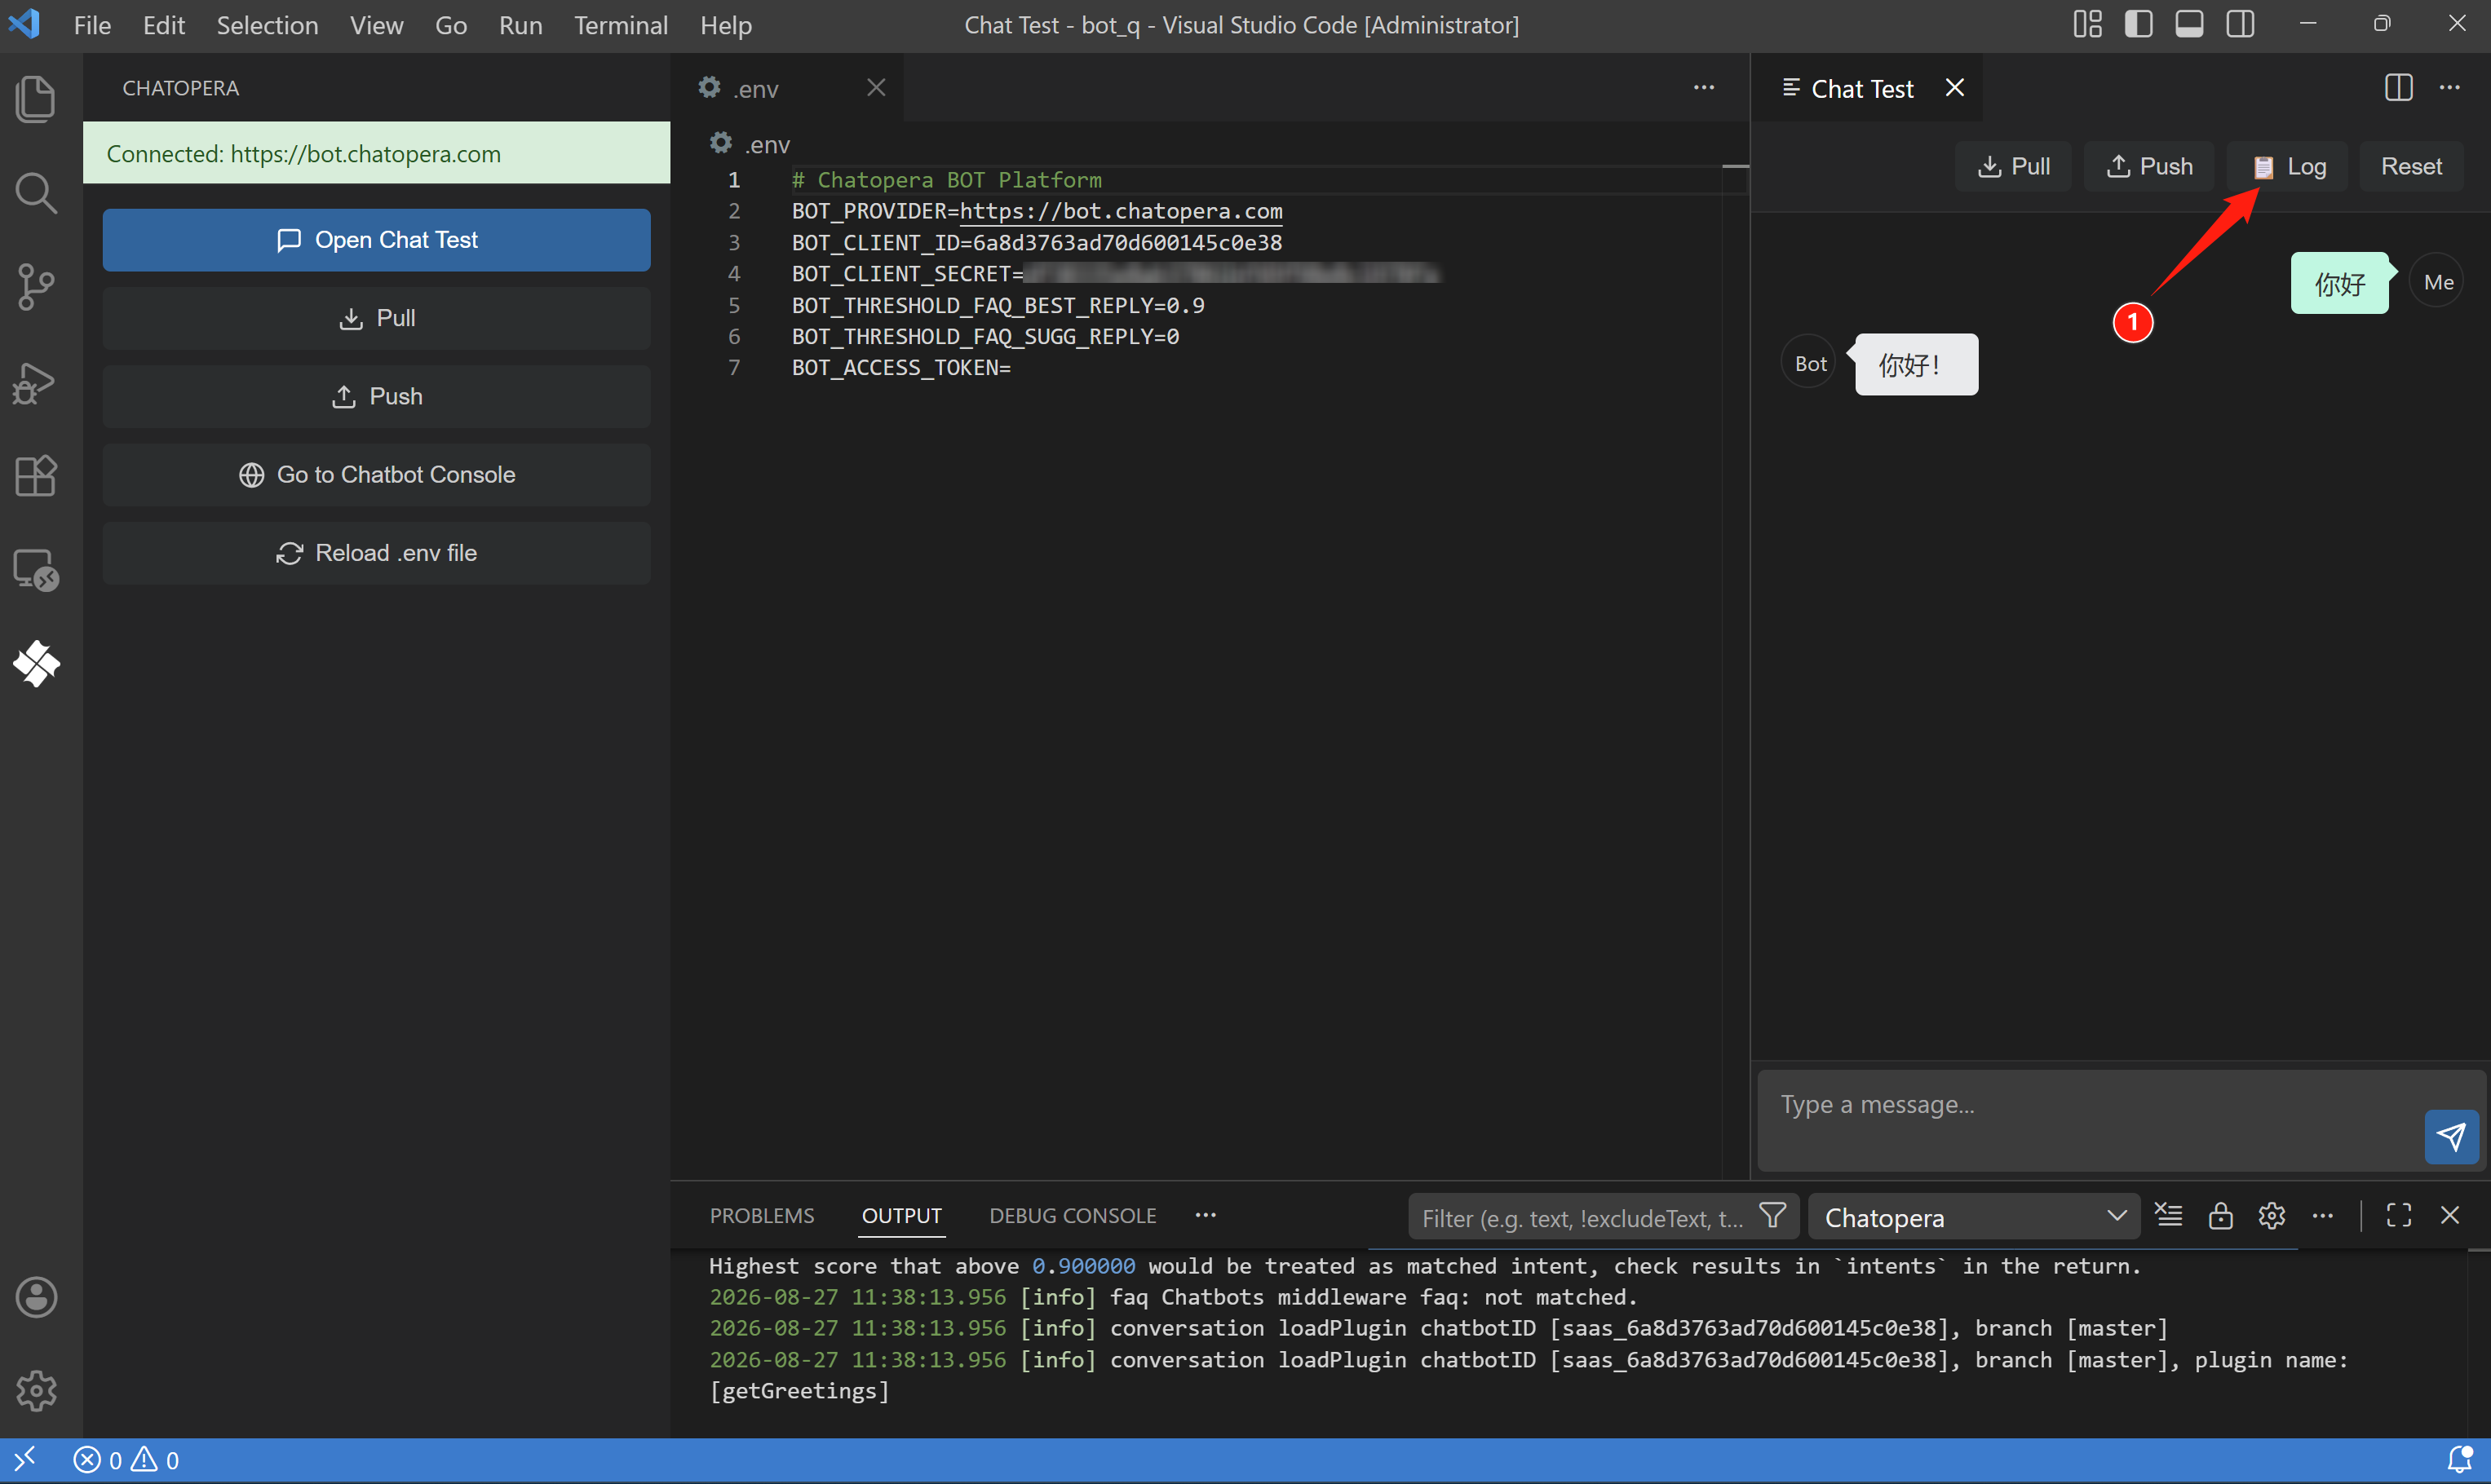Open the Explorer view in activity bar
The height and width of the screenshot is (1484, 2491).
pyautogui.click(x=36, y=99)
